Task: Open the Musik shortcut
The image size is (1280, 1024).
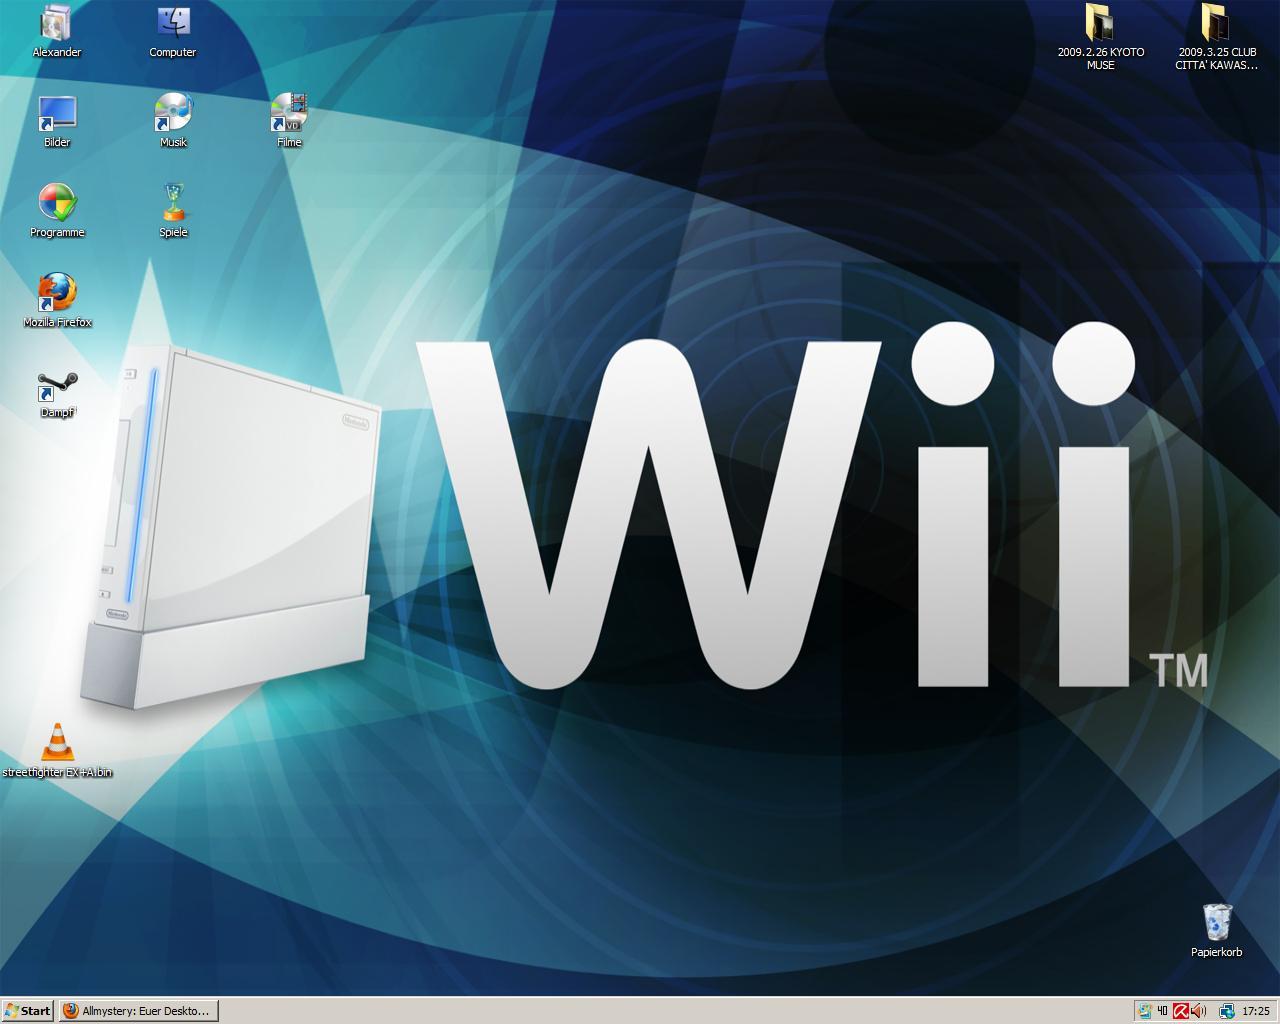Action: tap(173, 121)
